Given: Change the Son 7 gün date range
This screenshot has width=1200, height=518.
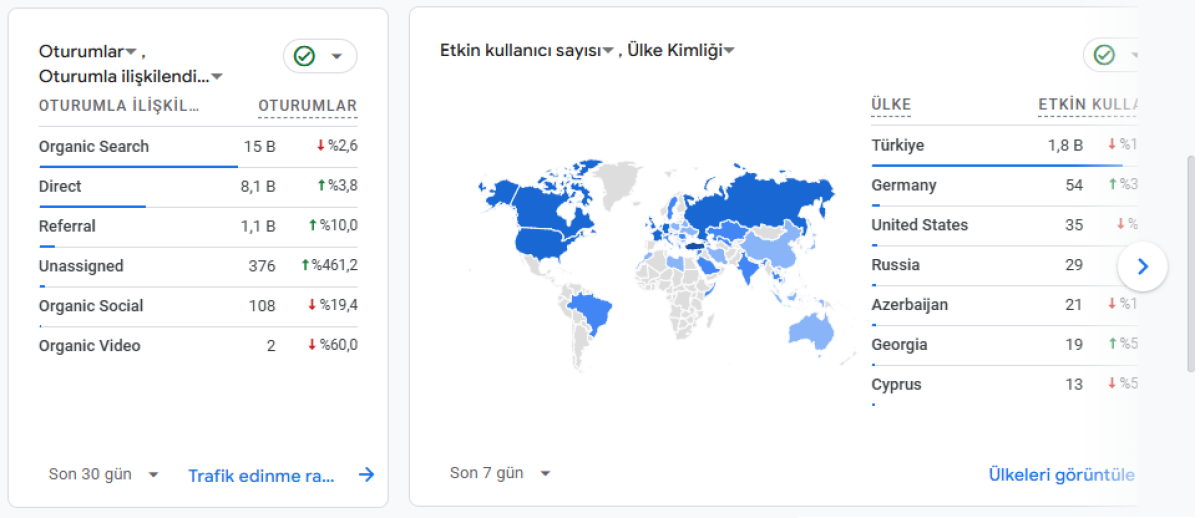Looking at the screenshot, I should click(x=500, y=473).
